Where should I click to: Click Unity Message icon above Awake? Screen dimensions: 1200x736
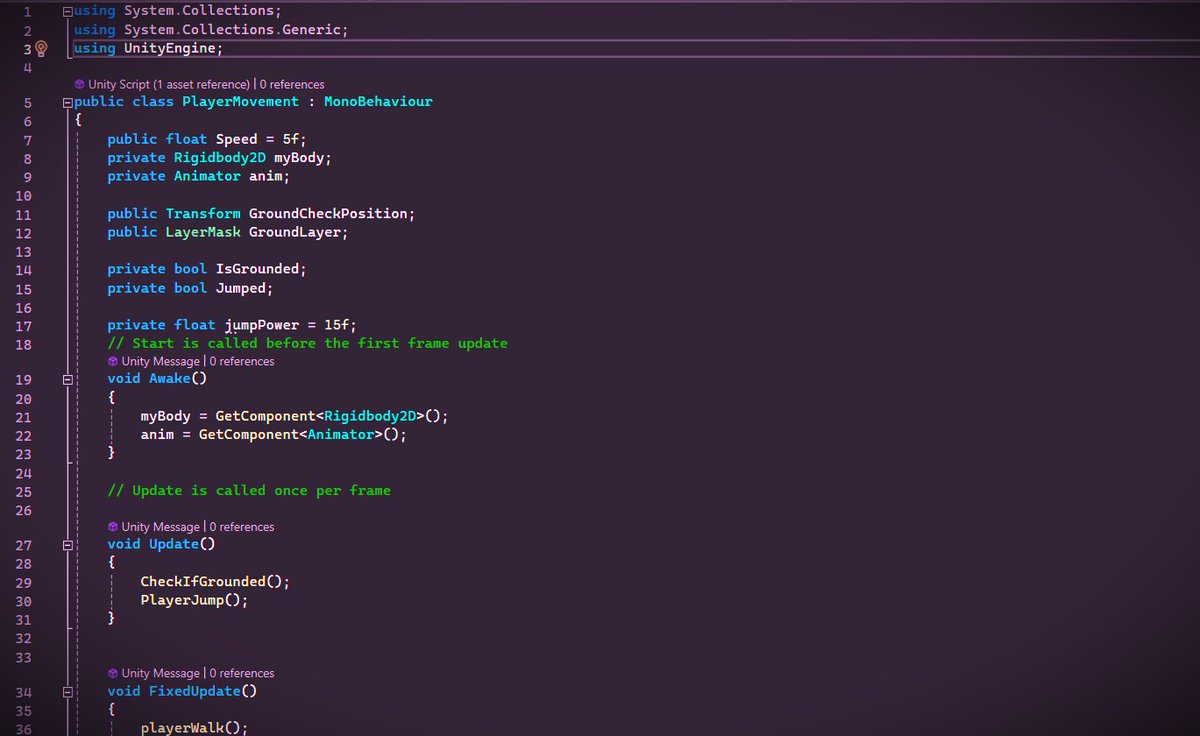113,361
